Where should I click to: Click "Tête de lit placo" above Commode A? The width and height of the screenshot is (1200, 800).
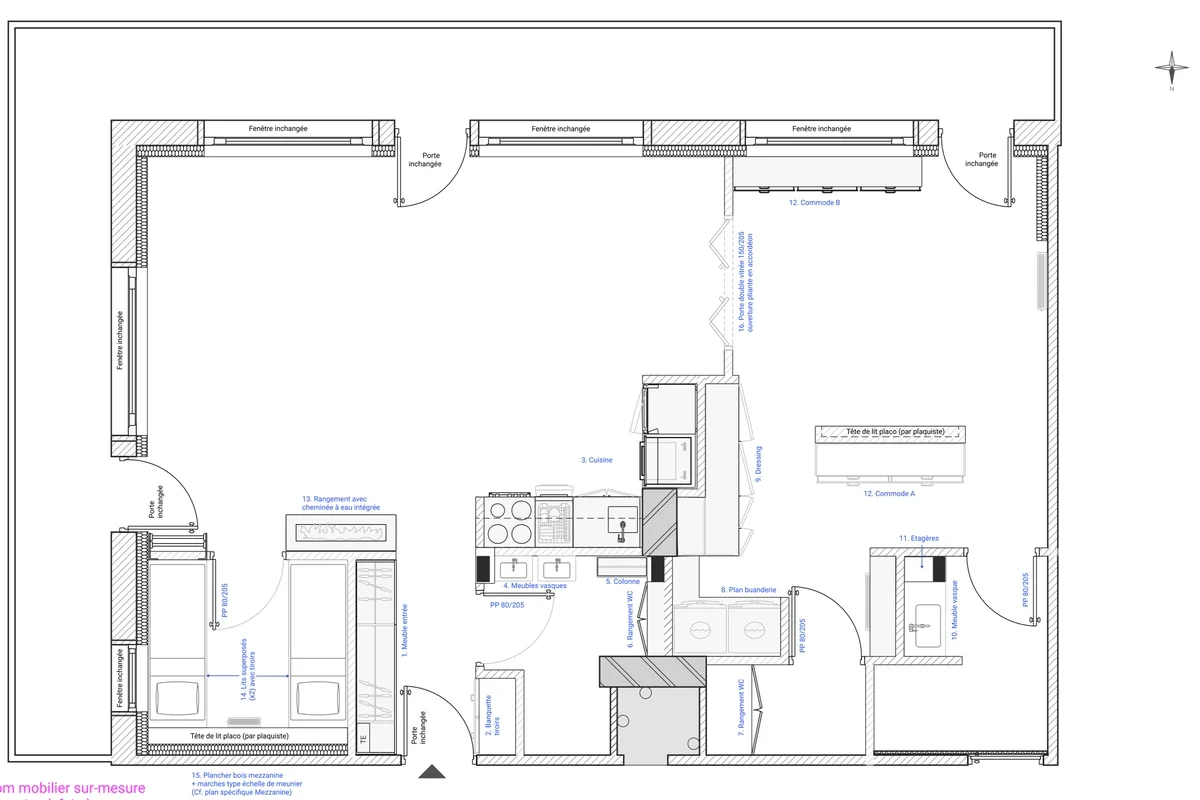coord(894,432)
